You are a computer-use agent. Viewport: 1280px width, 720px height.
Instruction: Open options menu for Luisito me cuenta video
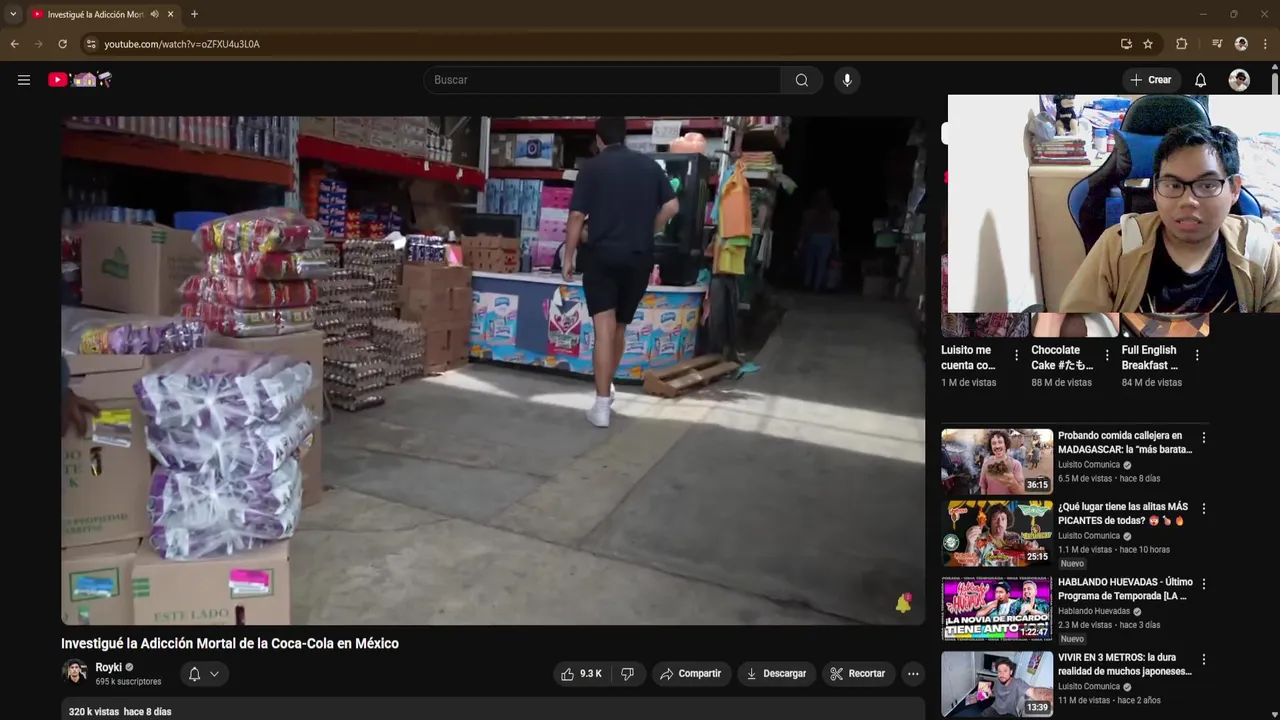[x=1017, y=355]
